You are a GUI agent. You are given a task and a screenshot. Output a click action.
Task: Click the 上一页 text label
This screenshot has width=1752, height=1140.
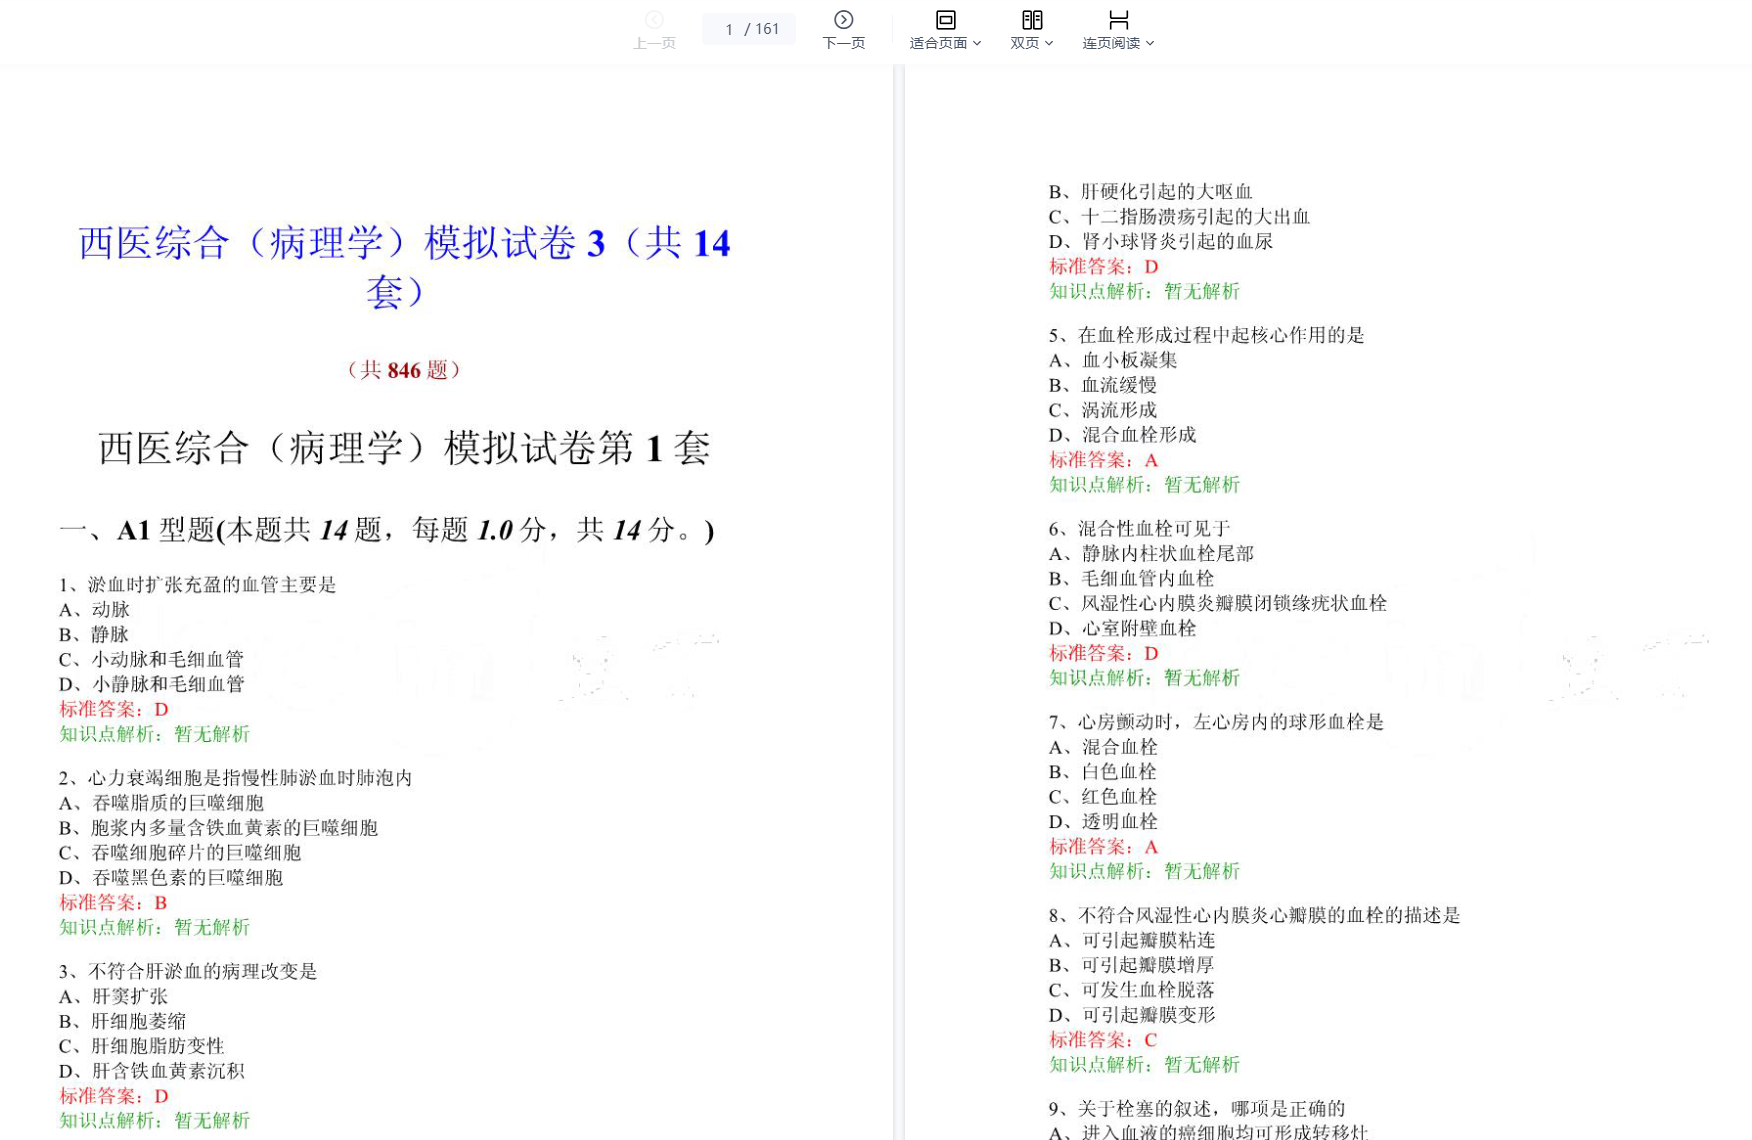654,43
